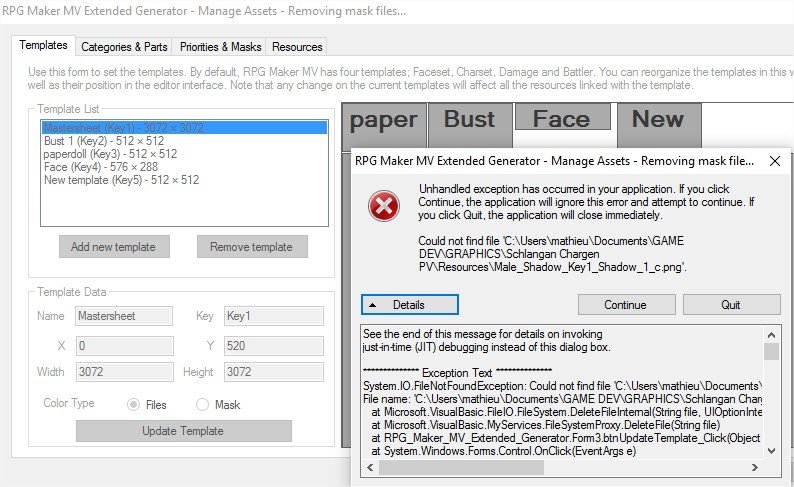The width and height of the screenshot is (794, 487).
Task: Open the Resources tab
Action: [x=297, y=47]
